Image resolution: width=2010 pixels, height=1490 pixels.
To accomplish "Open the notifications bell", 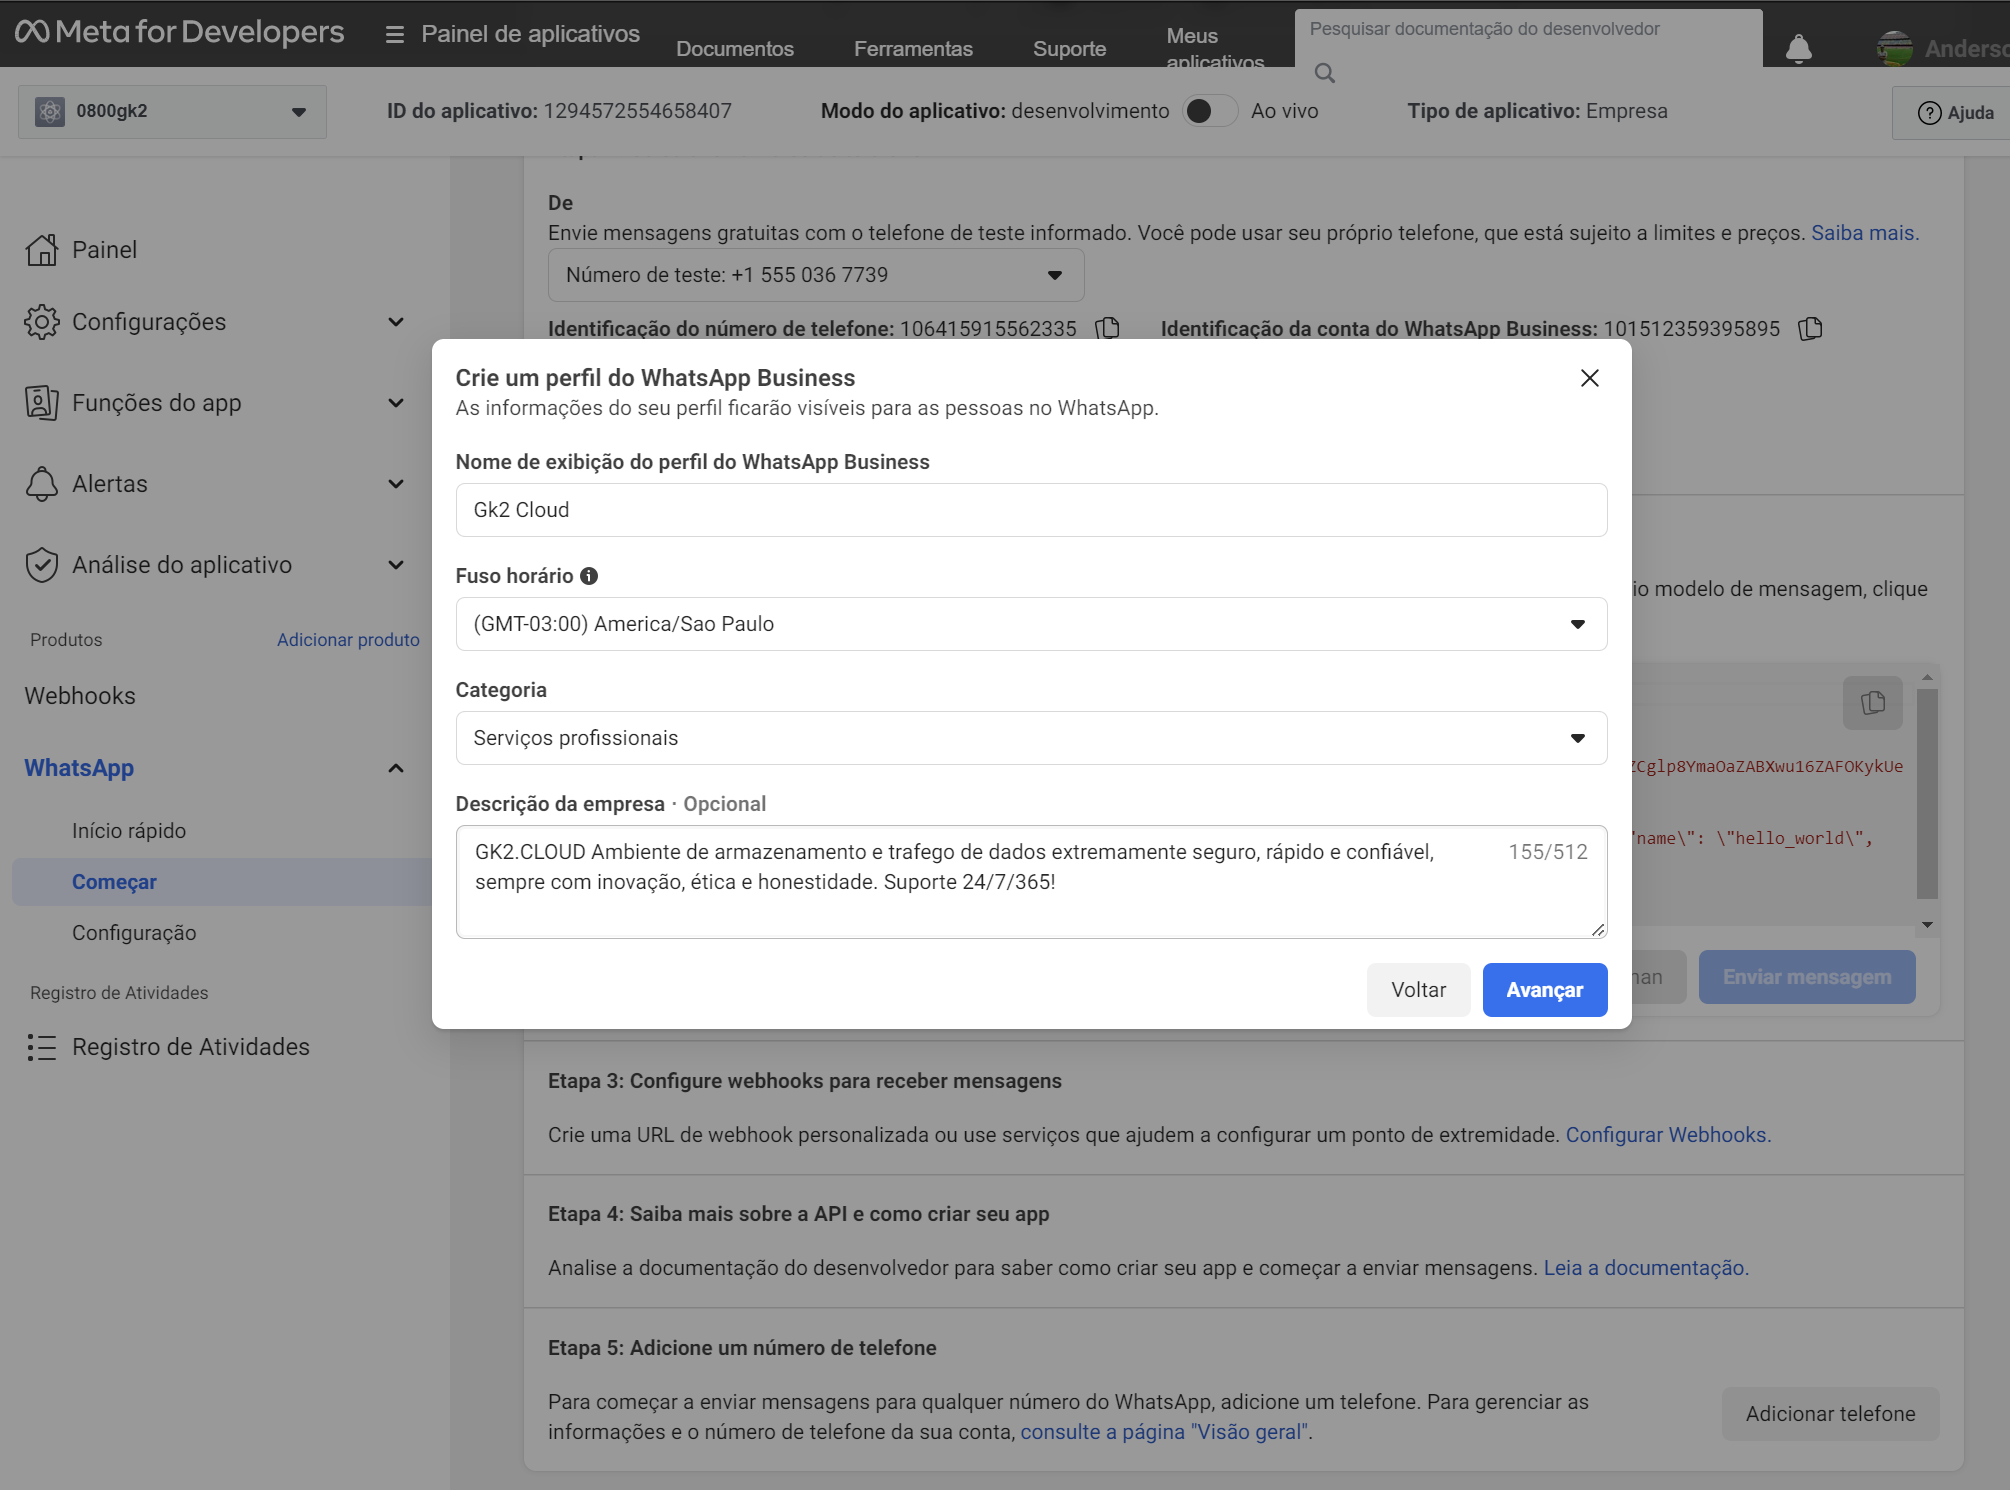I will tap(1799, 48).
